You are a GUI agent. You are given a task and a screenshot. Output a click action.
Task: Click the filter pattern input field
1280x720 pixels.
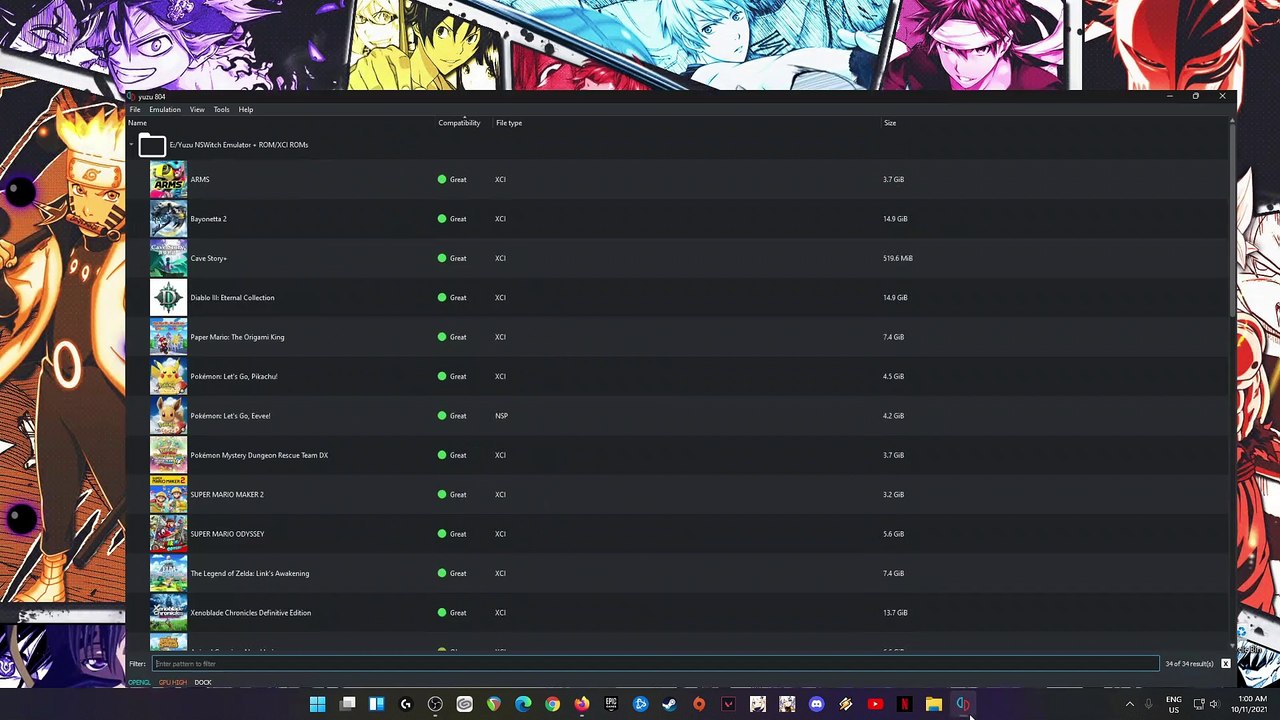656,664
